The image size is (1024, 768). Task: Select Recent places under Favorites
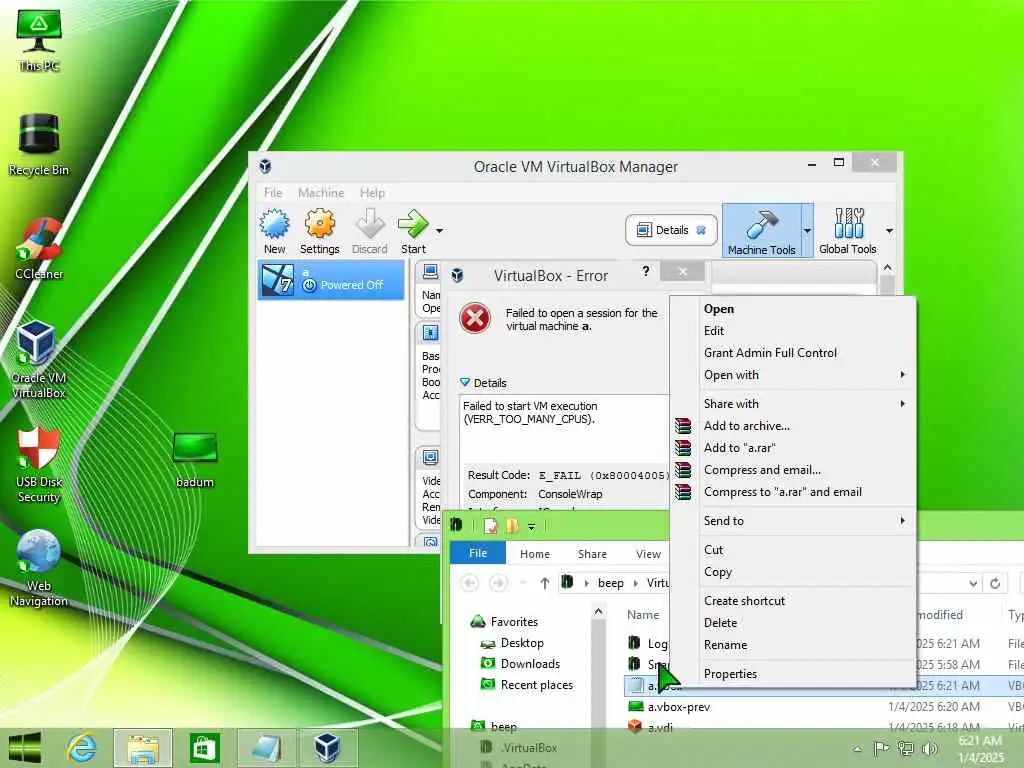(x=537, y=685)
